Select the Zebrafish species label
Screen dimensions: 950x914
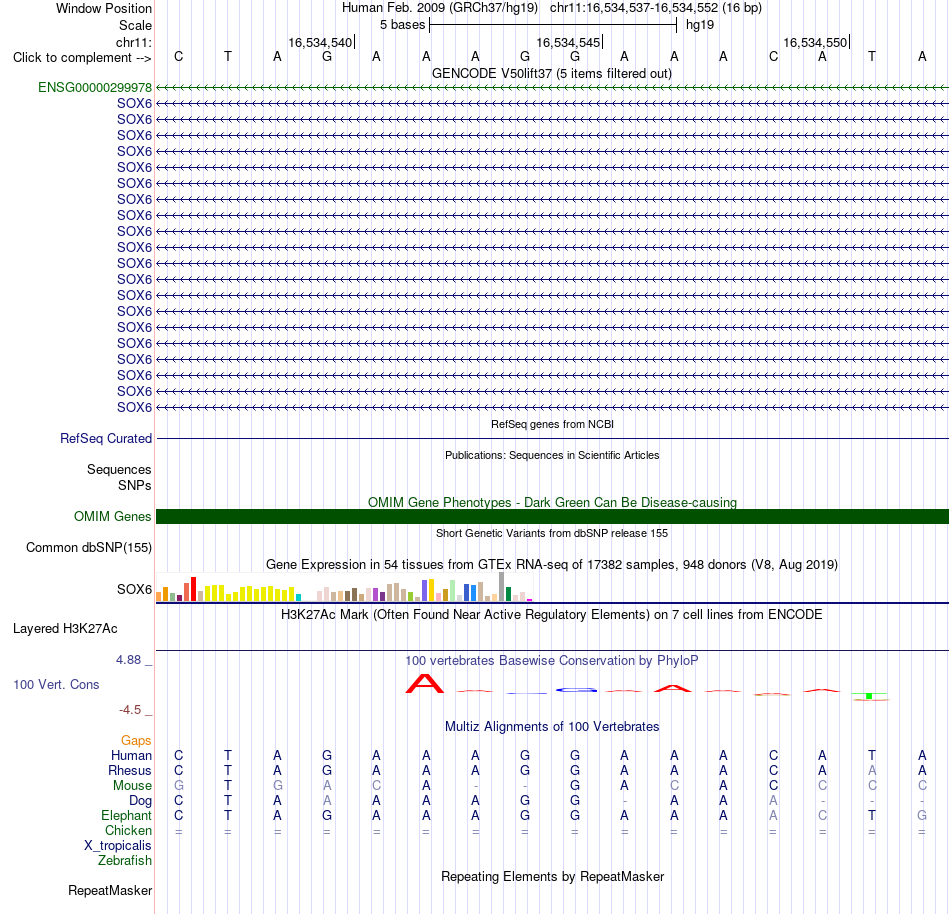(125, 860)
